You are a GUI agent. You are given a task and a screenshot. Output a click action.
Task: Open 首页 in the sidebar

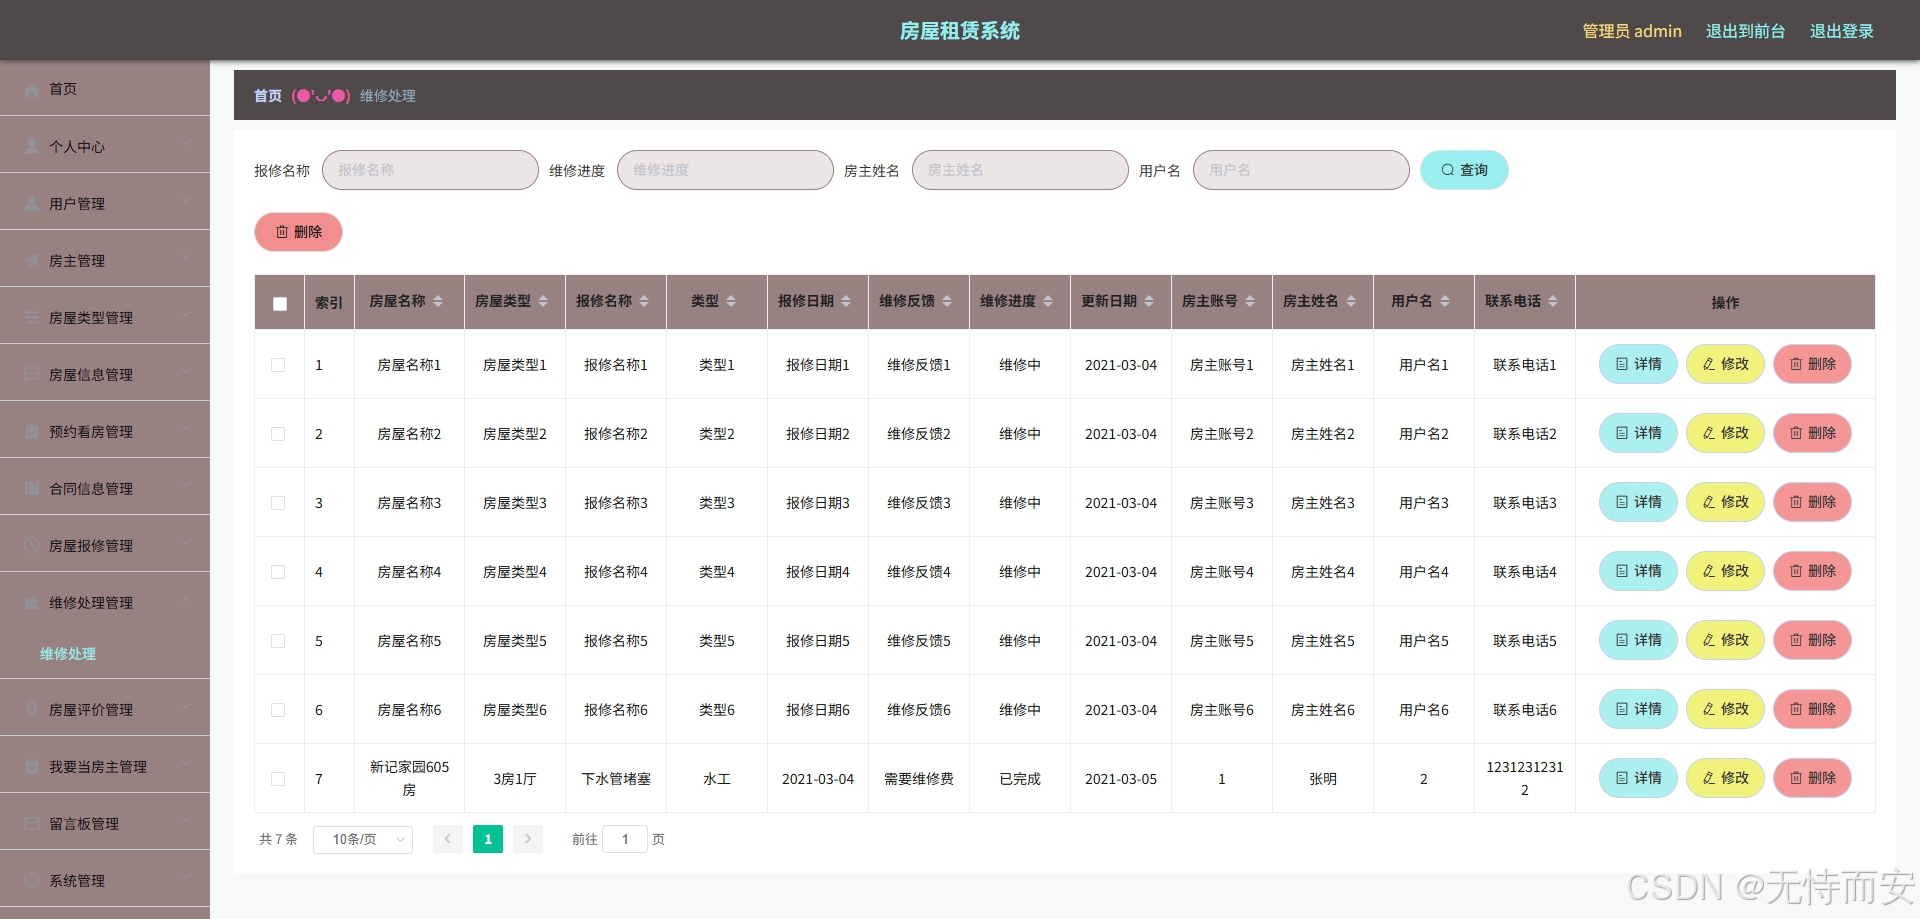(105, 89)
